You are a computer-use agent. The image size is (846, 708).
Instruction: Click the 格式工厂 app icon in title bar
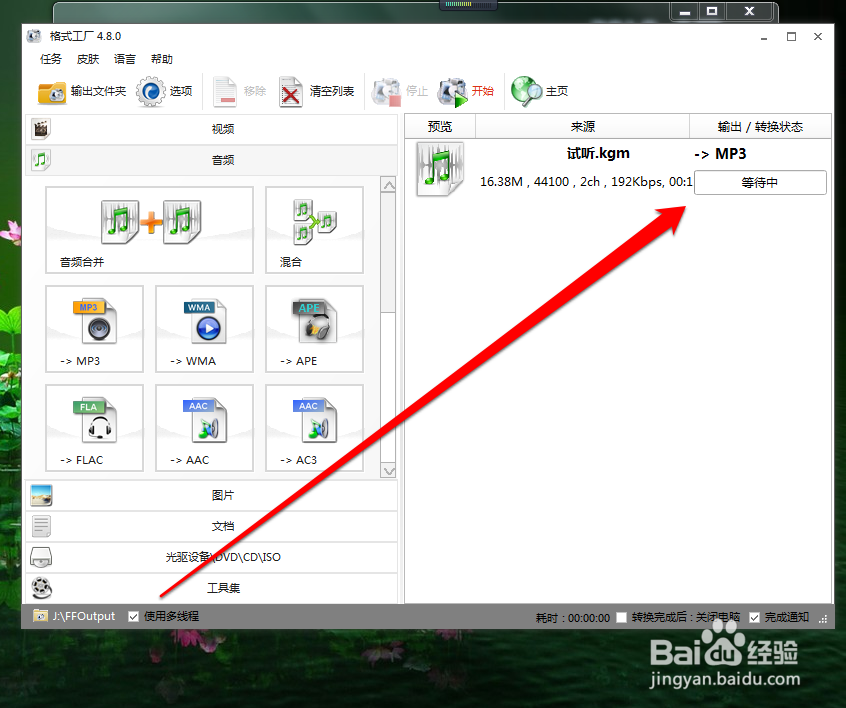pos(34,36)
